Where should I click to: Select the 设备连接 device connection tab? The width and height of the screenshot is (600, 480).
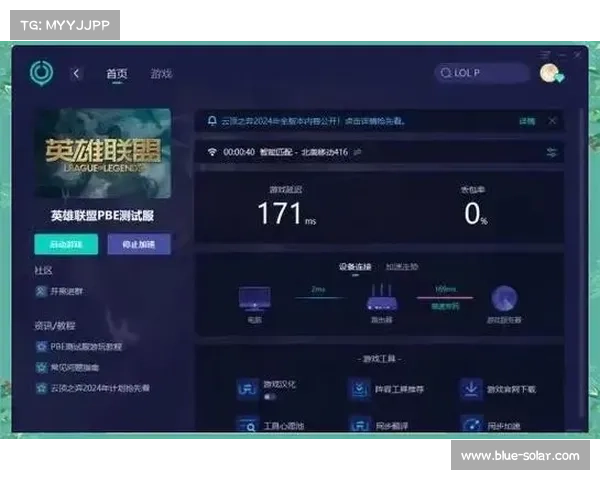355,267
